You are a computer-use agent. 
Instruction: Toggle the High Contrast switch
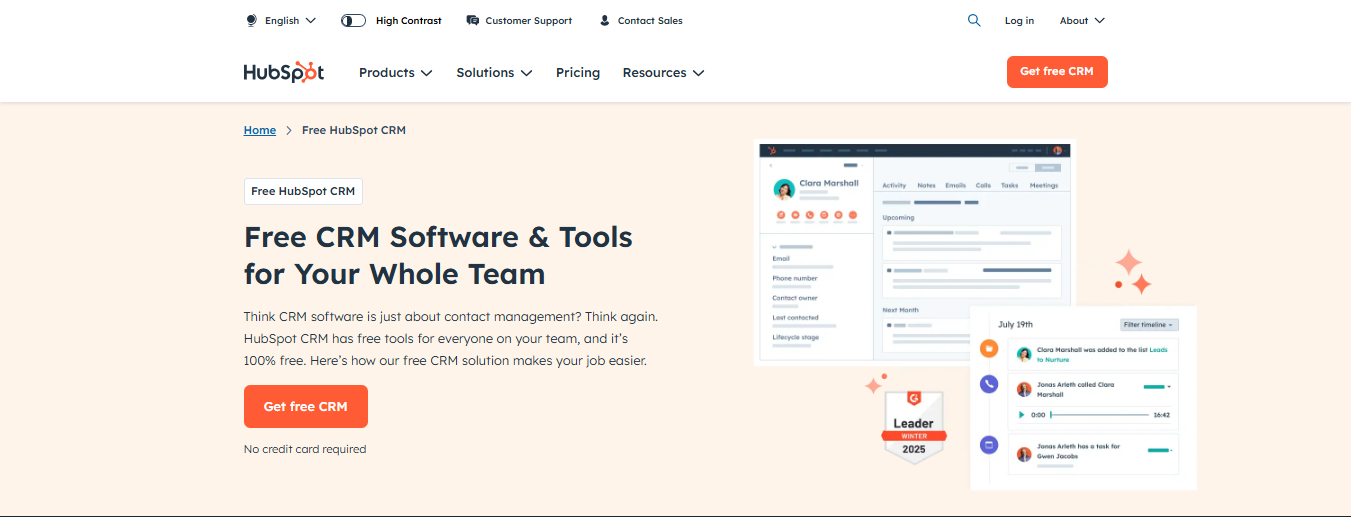(x=353, y=20)
